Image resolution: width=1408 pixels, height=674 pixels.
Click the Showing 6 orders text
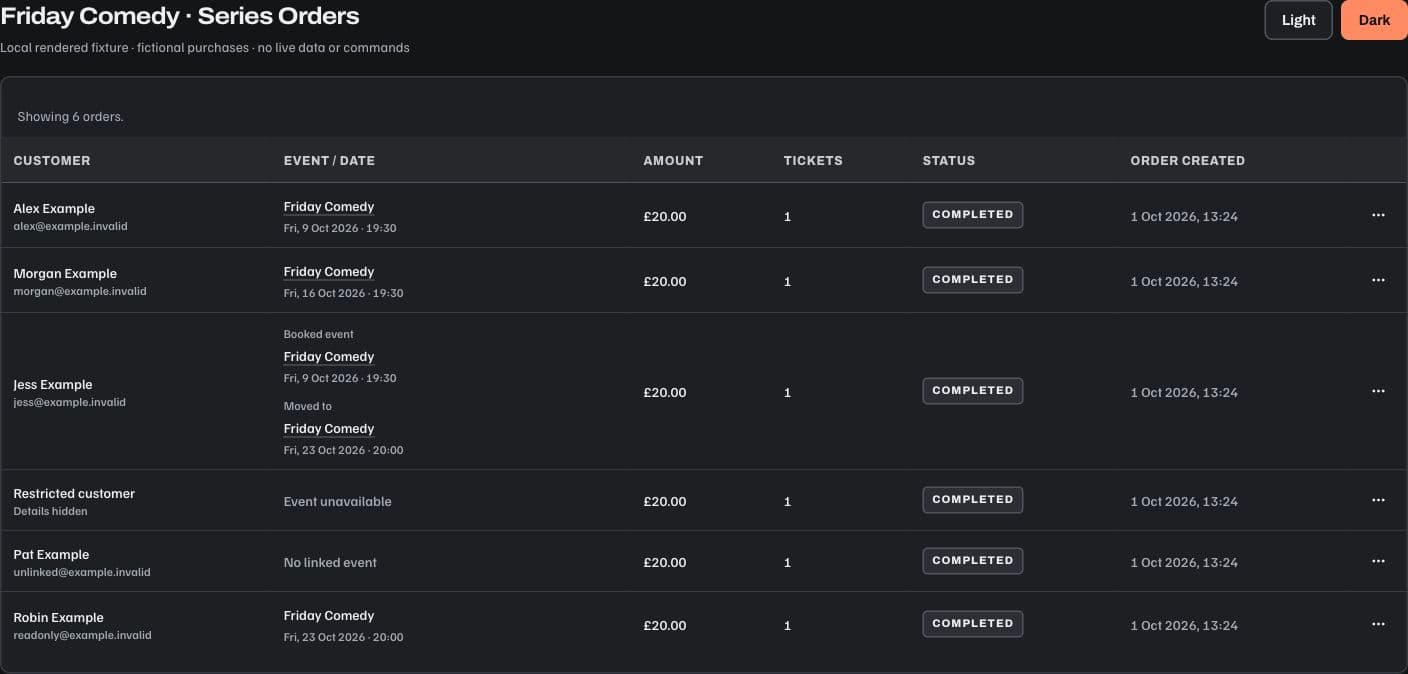click(x=70, y=117)
